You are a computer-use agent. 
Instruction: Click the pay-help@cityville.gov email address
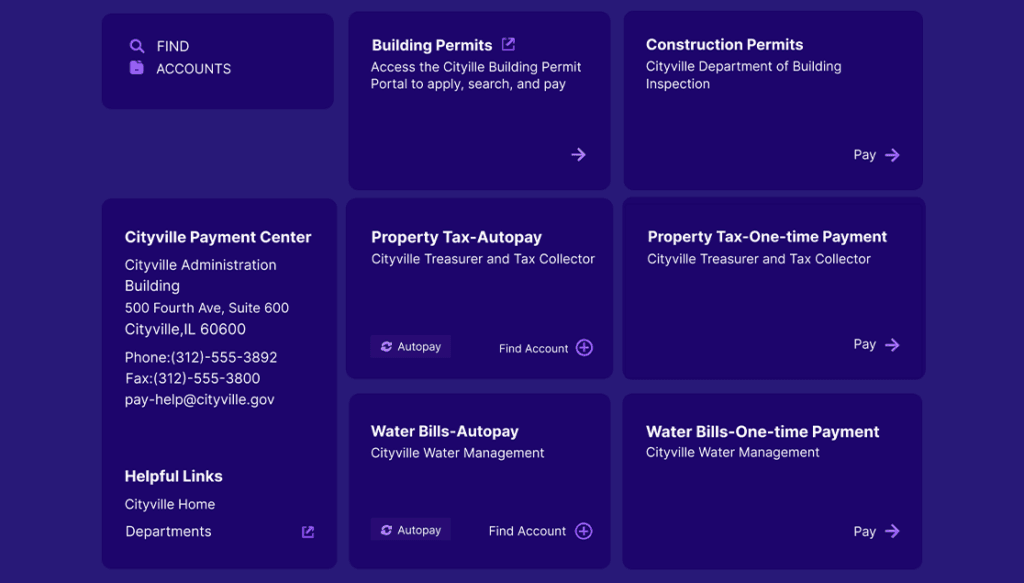(x=200, y=400)
